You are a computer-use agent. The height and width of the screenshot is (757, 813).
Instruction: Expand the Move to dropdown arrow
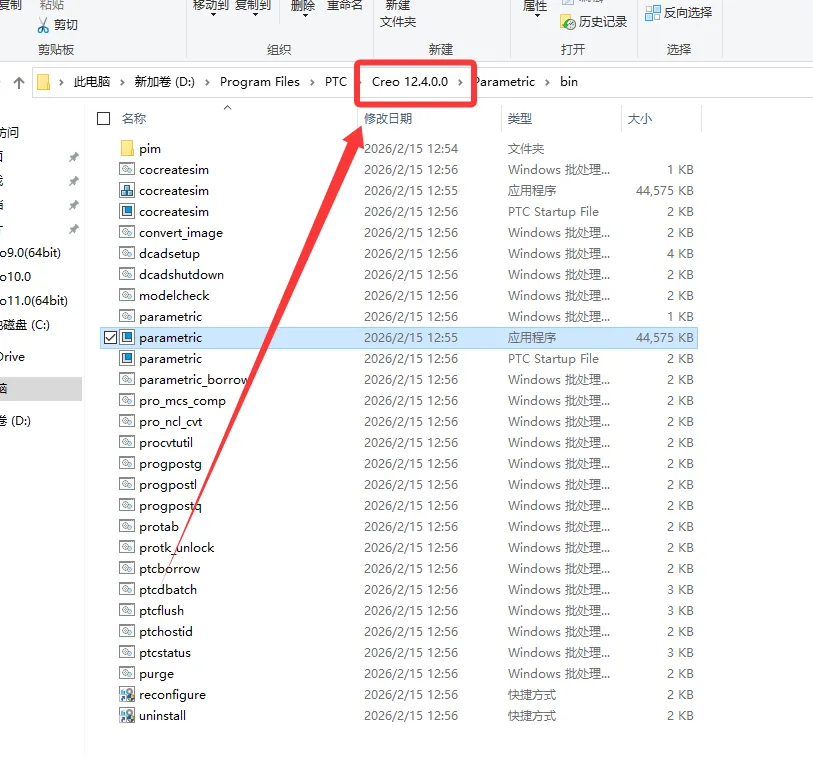pyautogui.click(x=213, y=15)
